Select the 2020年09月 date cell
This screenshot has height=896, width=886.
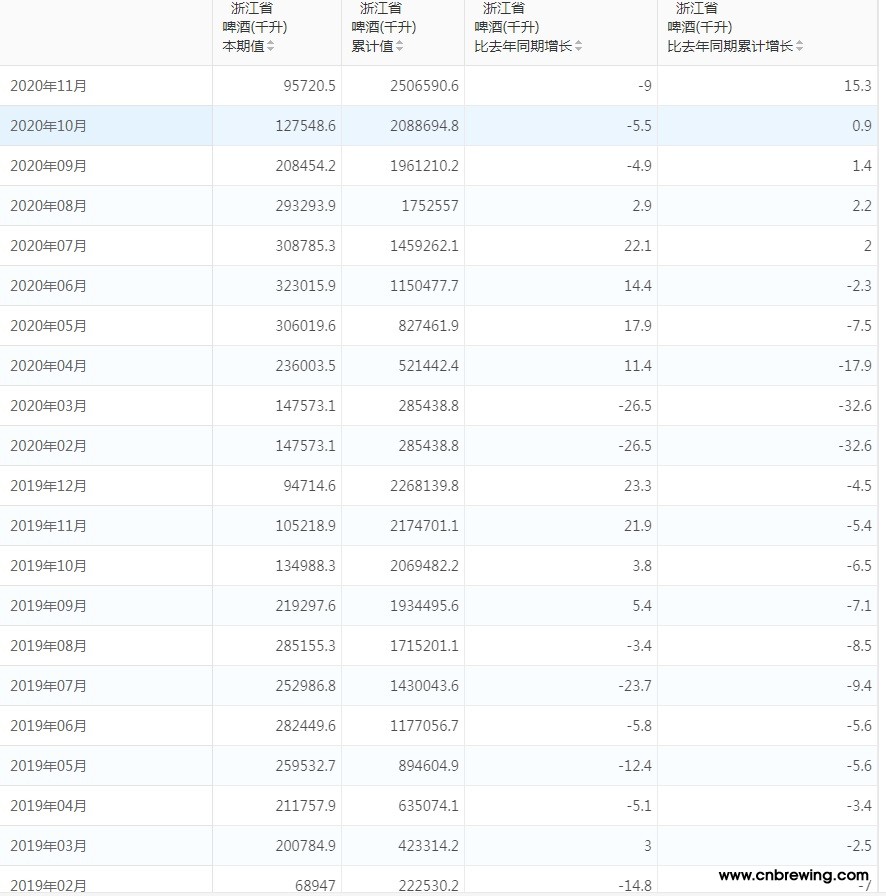pyautogui.click(x=48, y=166)
